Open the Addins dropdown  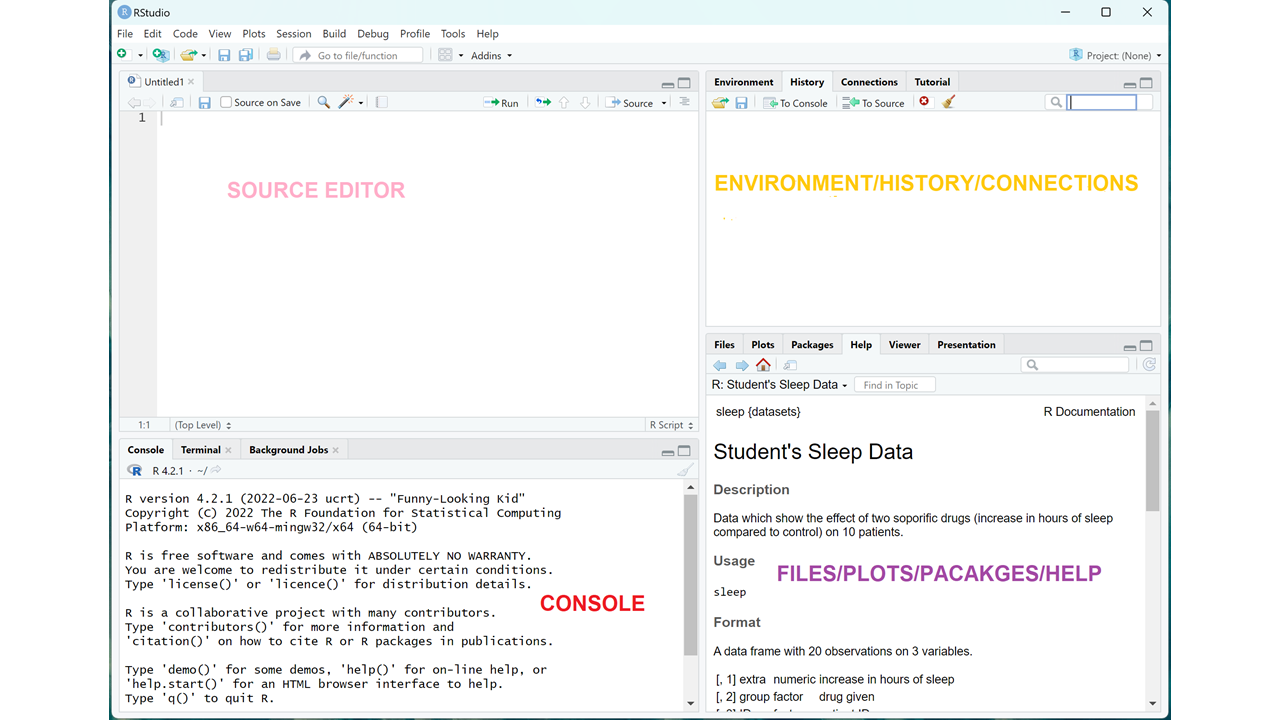(491, 55)
